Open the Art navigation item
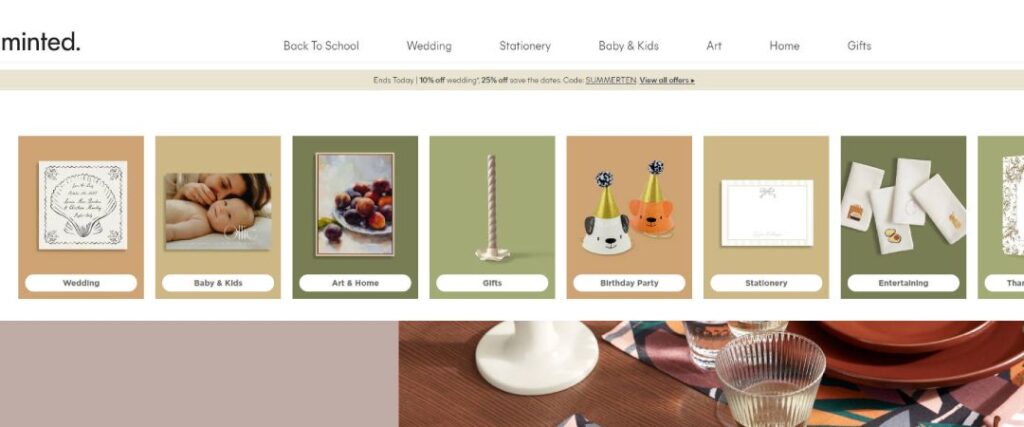The width and height of the screenshot is (1024, 427). pyautogui.click(x=714, y=46)
